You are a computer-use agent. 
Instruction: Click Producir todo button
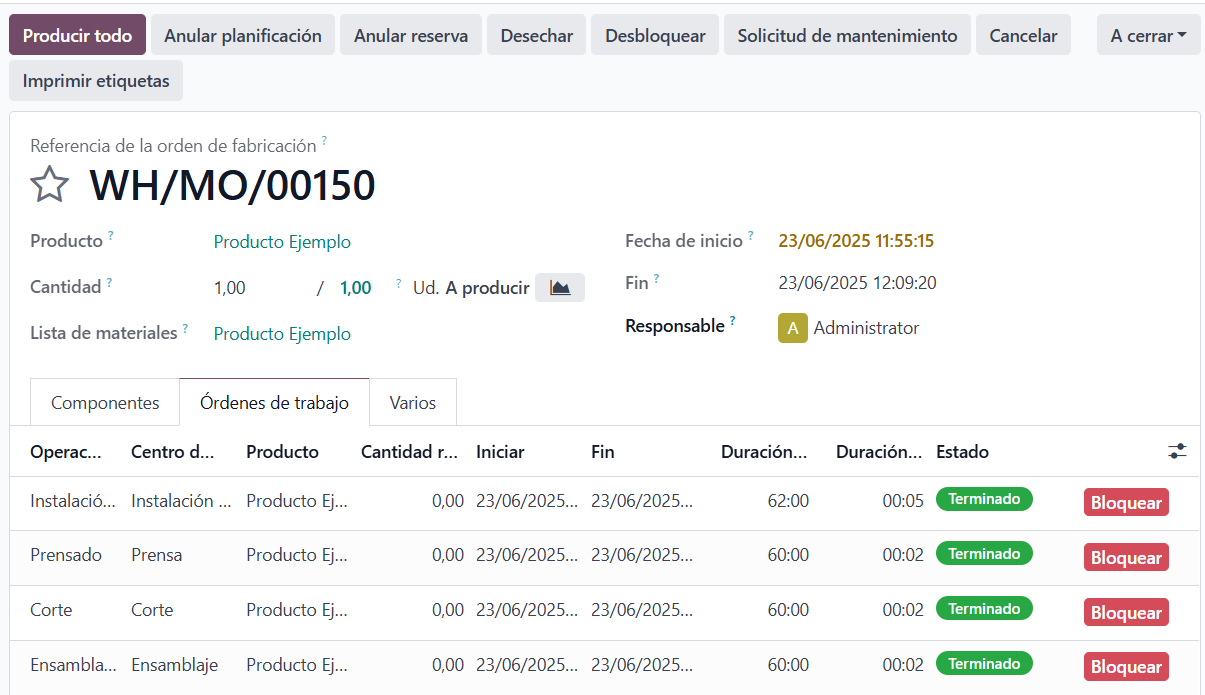point(77,35)
